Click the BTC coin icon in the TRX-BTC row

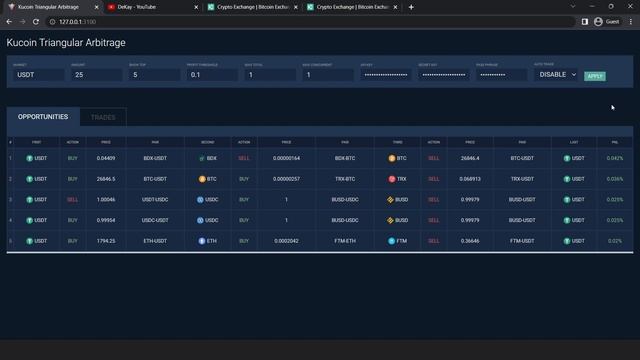coord(202,179)
